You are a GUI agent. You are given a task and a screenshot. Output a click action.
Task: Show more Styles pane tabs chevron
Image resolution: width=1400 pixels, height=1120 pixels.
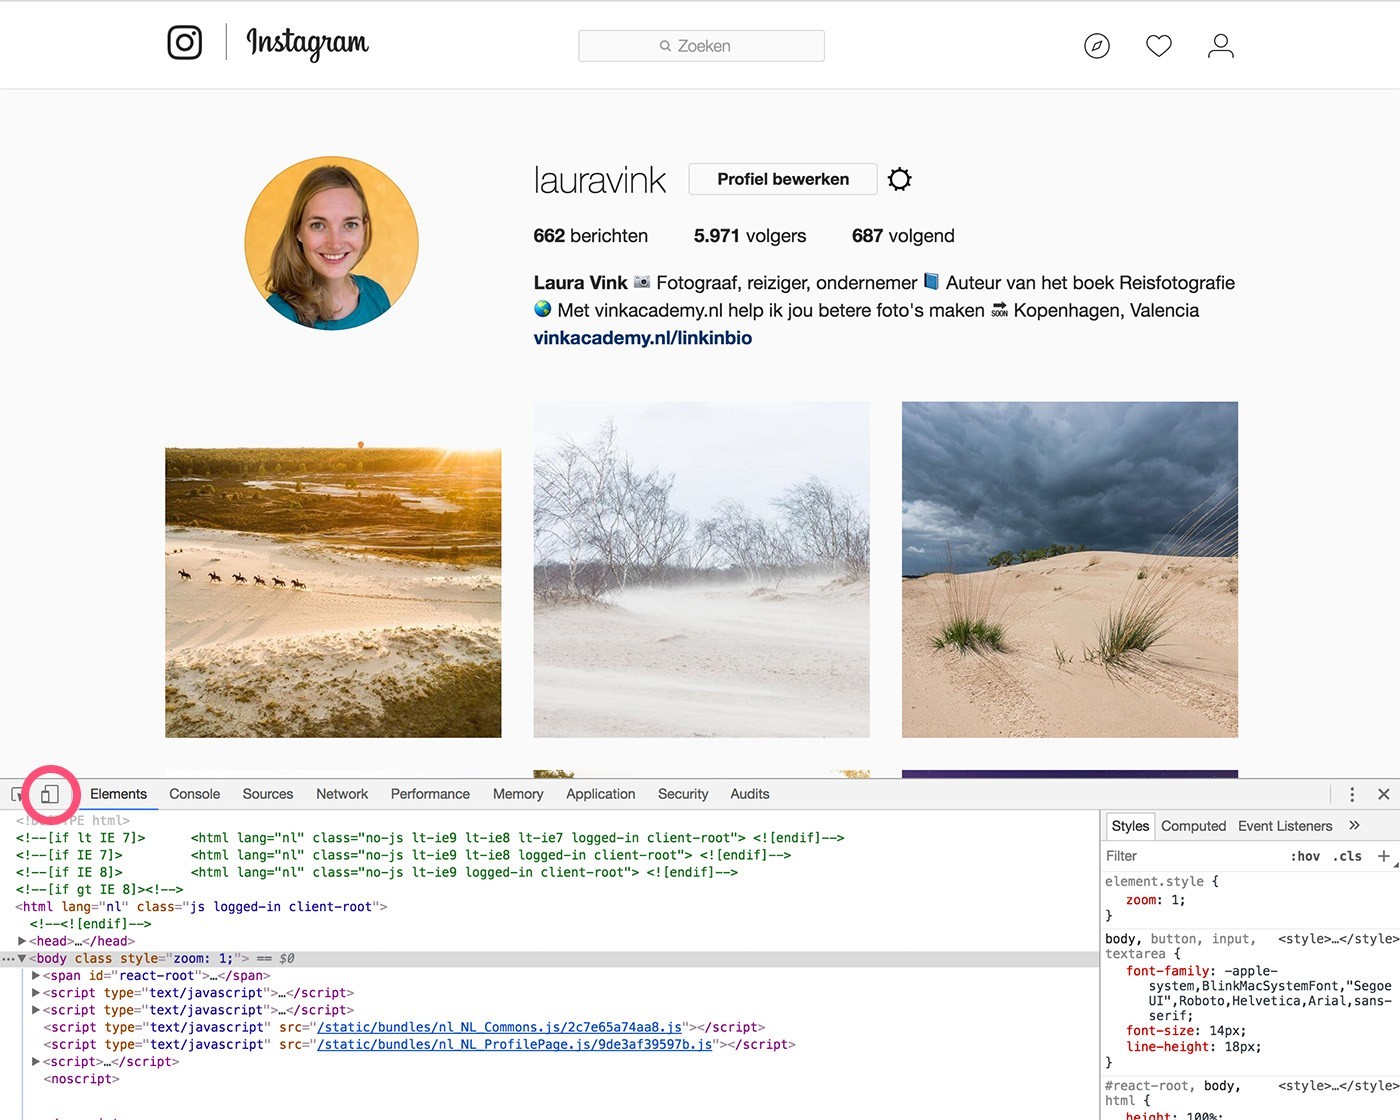coord(1354,826)
